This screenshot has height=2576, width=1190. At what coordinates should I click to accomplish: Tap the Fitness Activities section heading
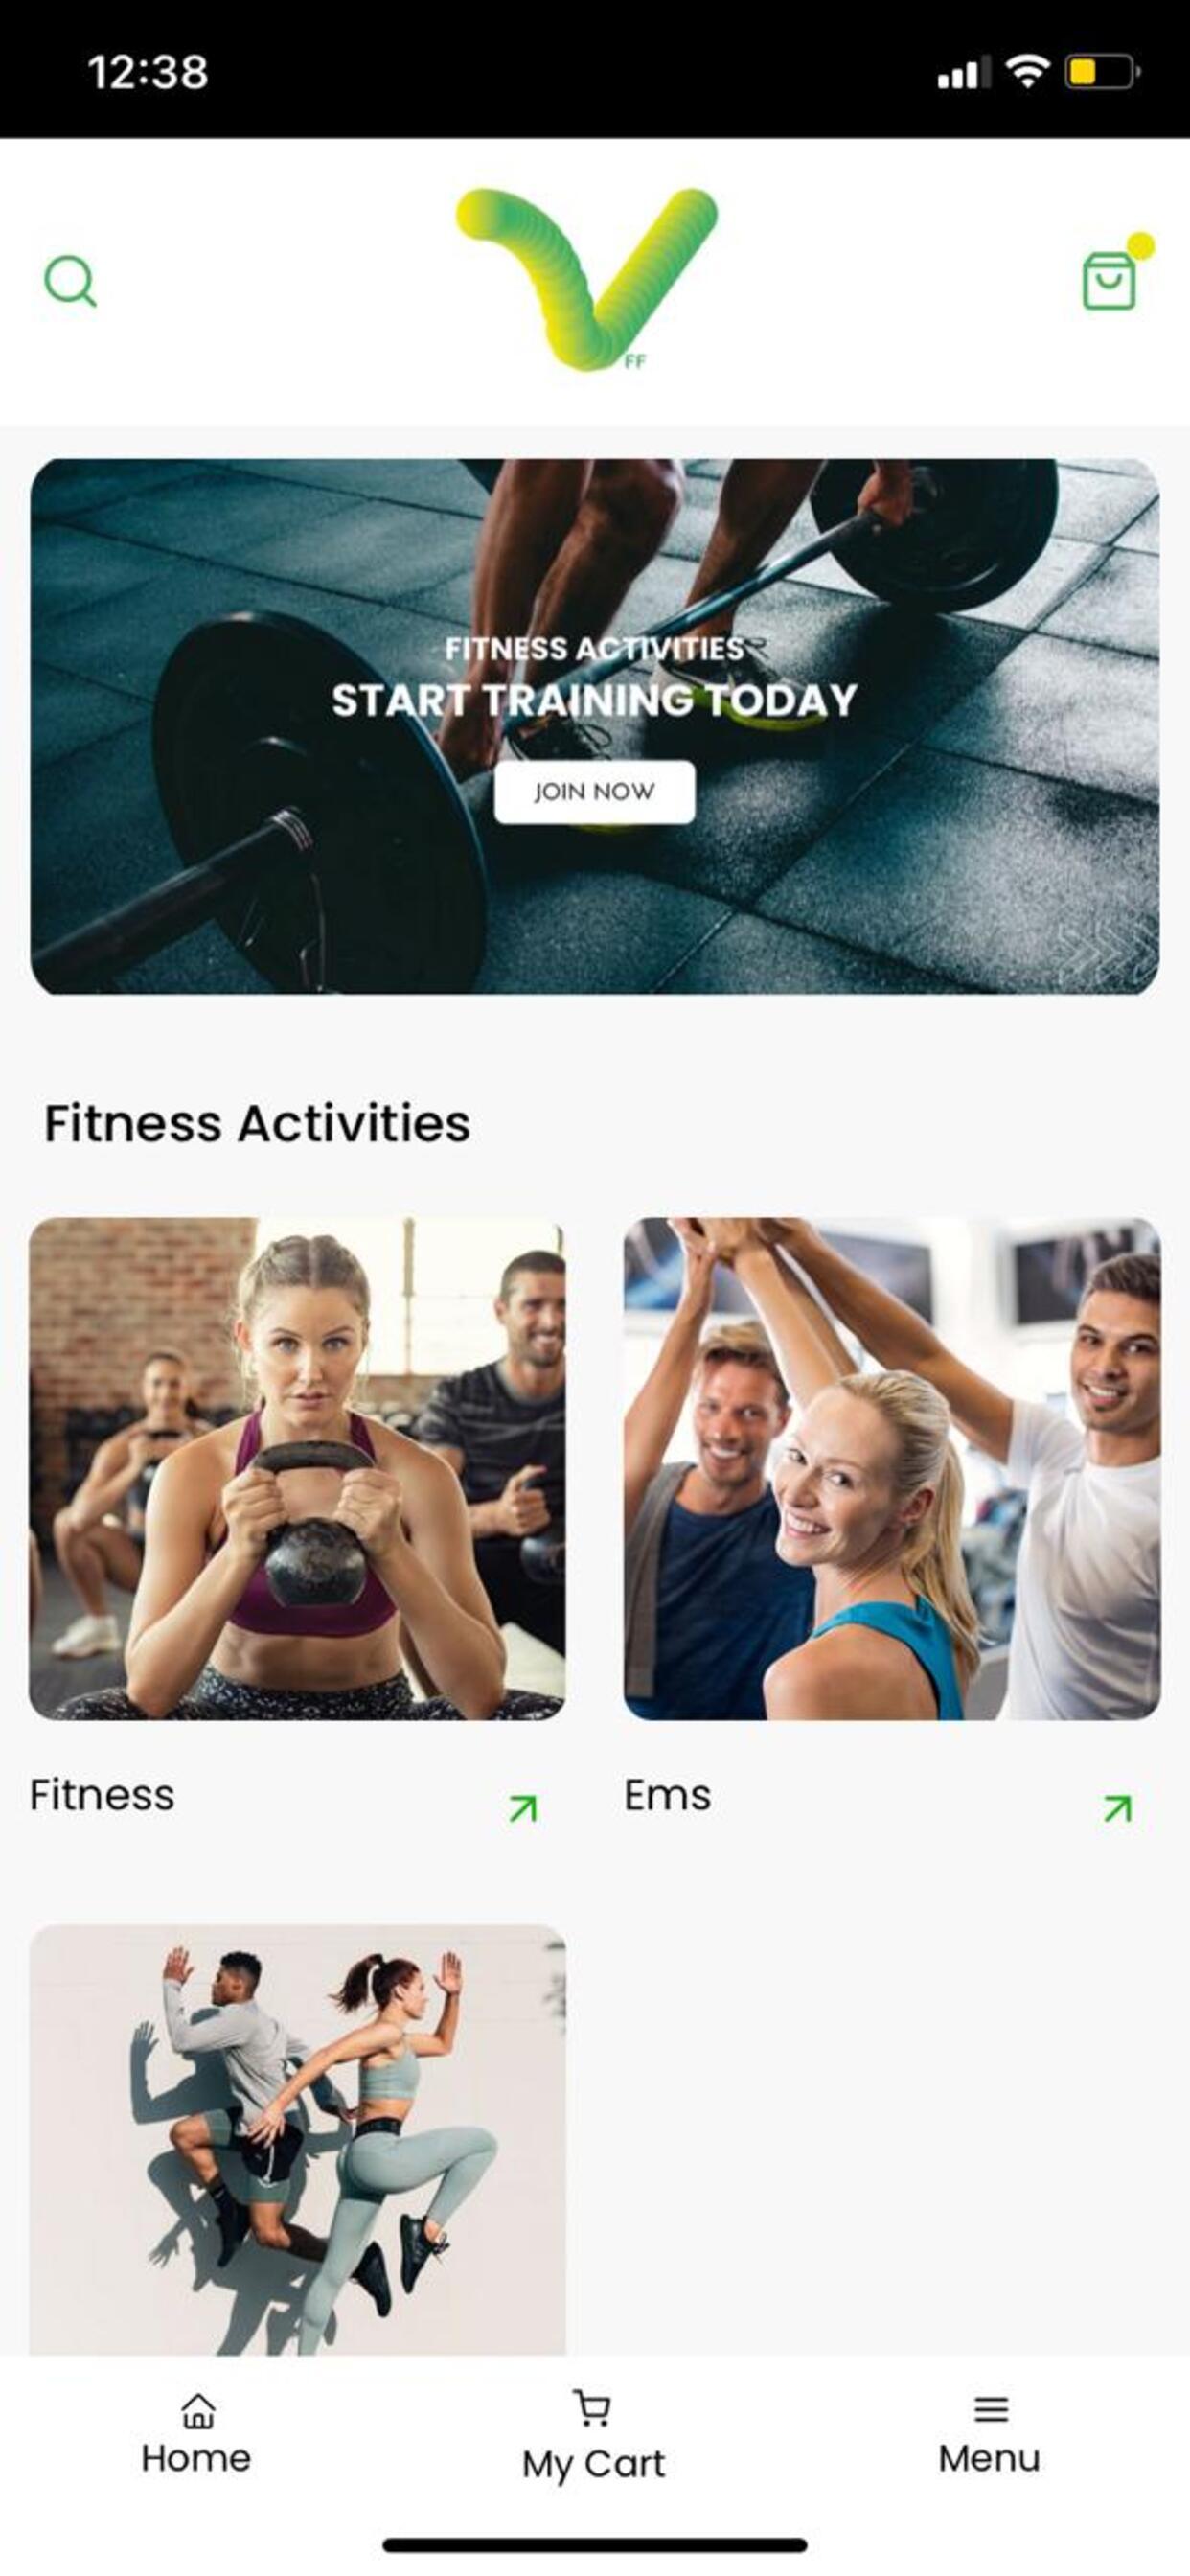[257, 1123]
